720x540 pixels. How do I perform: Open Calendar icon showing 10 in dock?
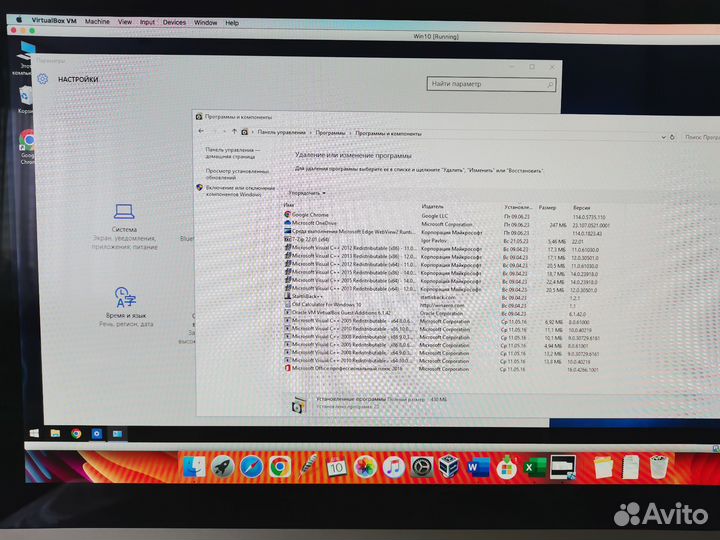pyautogui.click(x=337, y=467)
